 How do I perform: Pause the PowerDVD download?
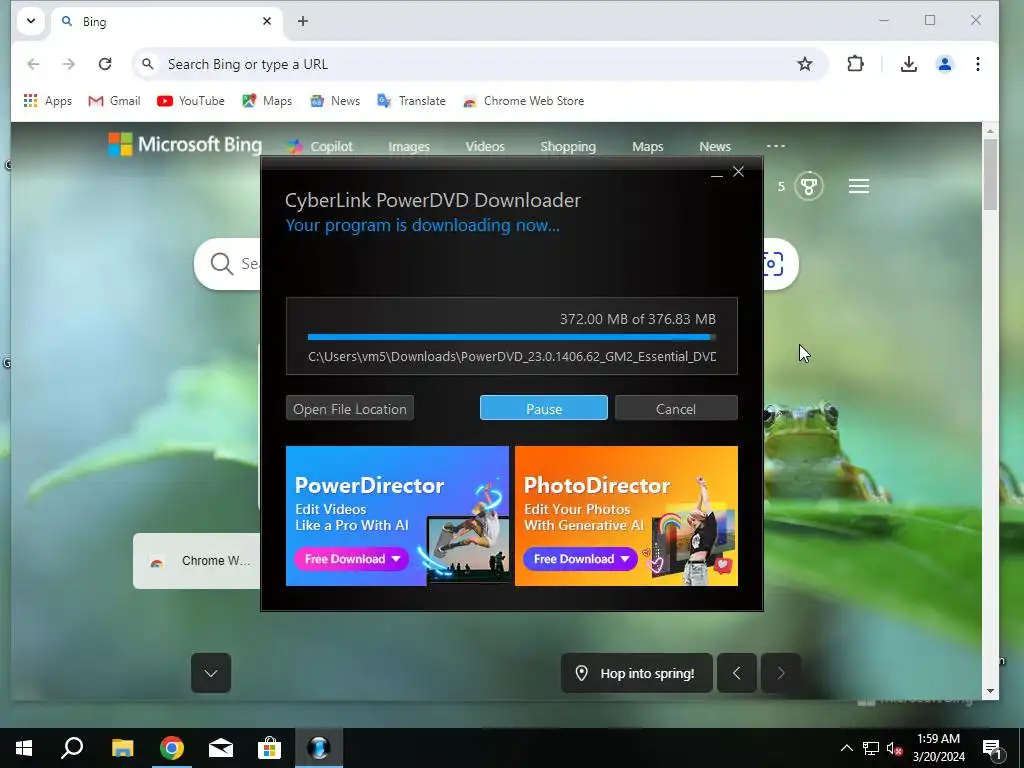pyautogui.click(x=543, y=408)
